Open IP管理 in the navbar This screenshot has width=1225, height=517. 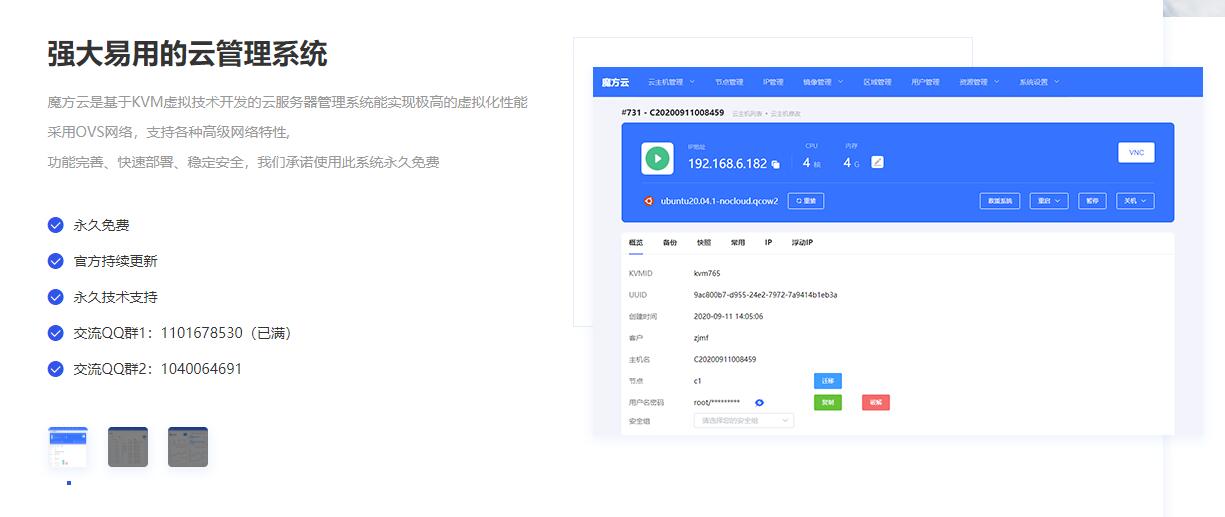[x=773, y=82]
